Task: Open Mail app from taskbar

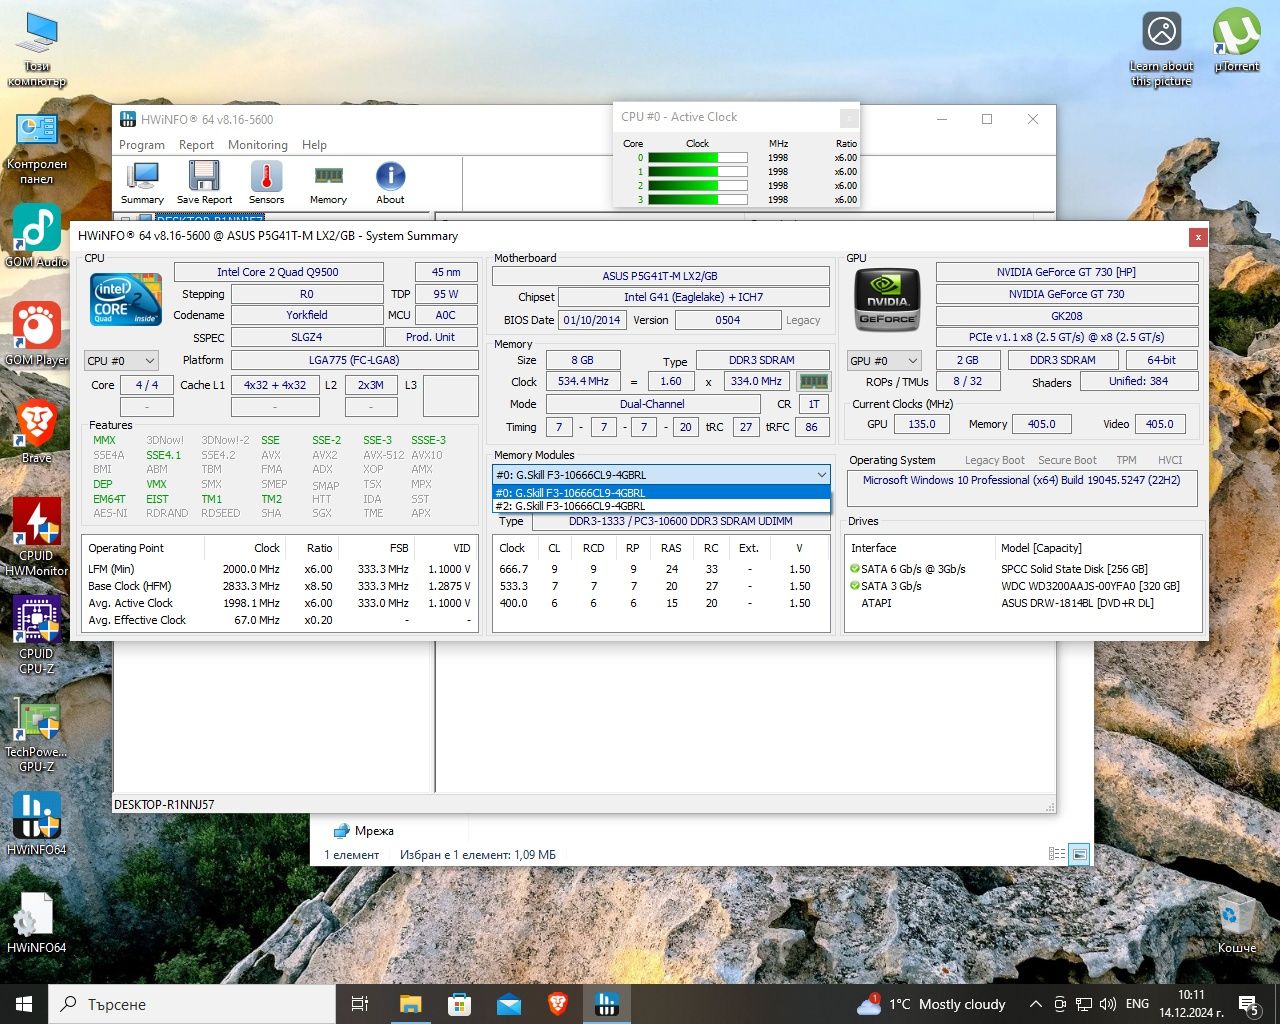Action: (x=509, y=1004)
